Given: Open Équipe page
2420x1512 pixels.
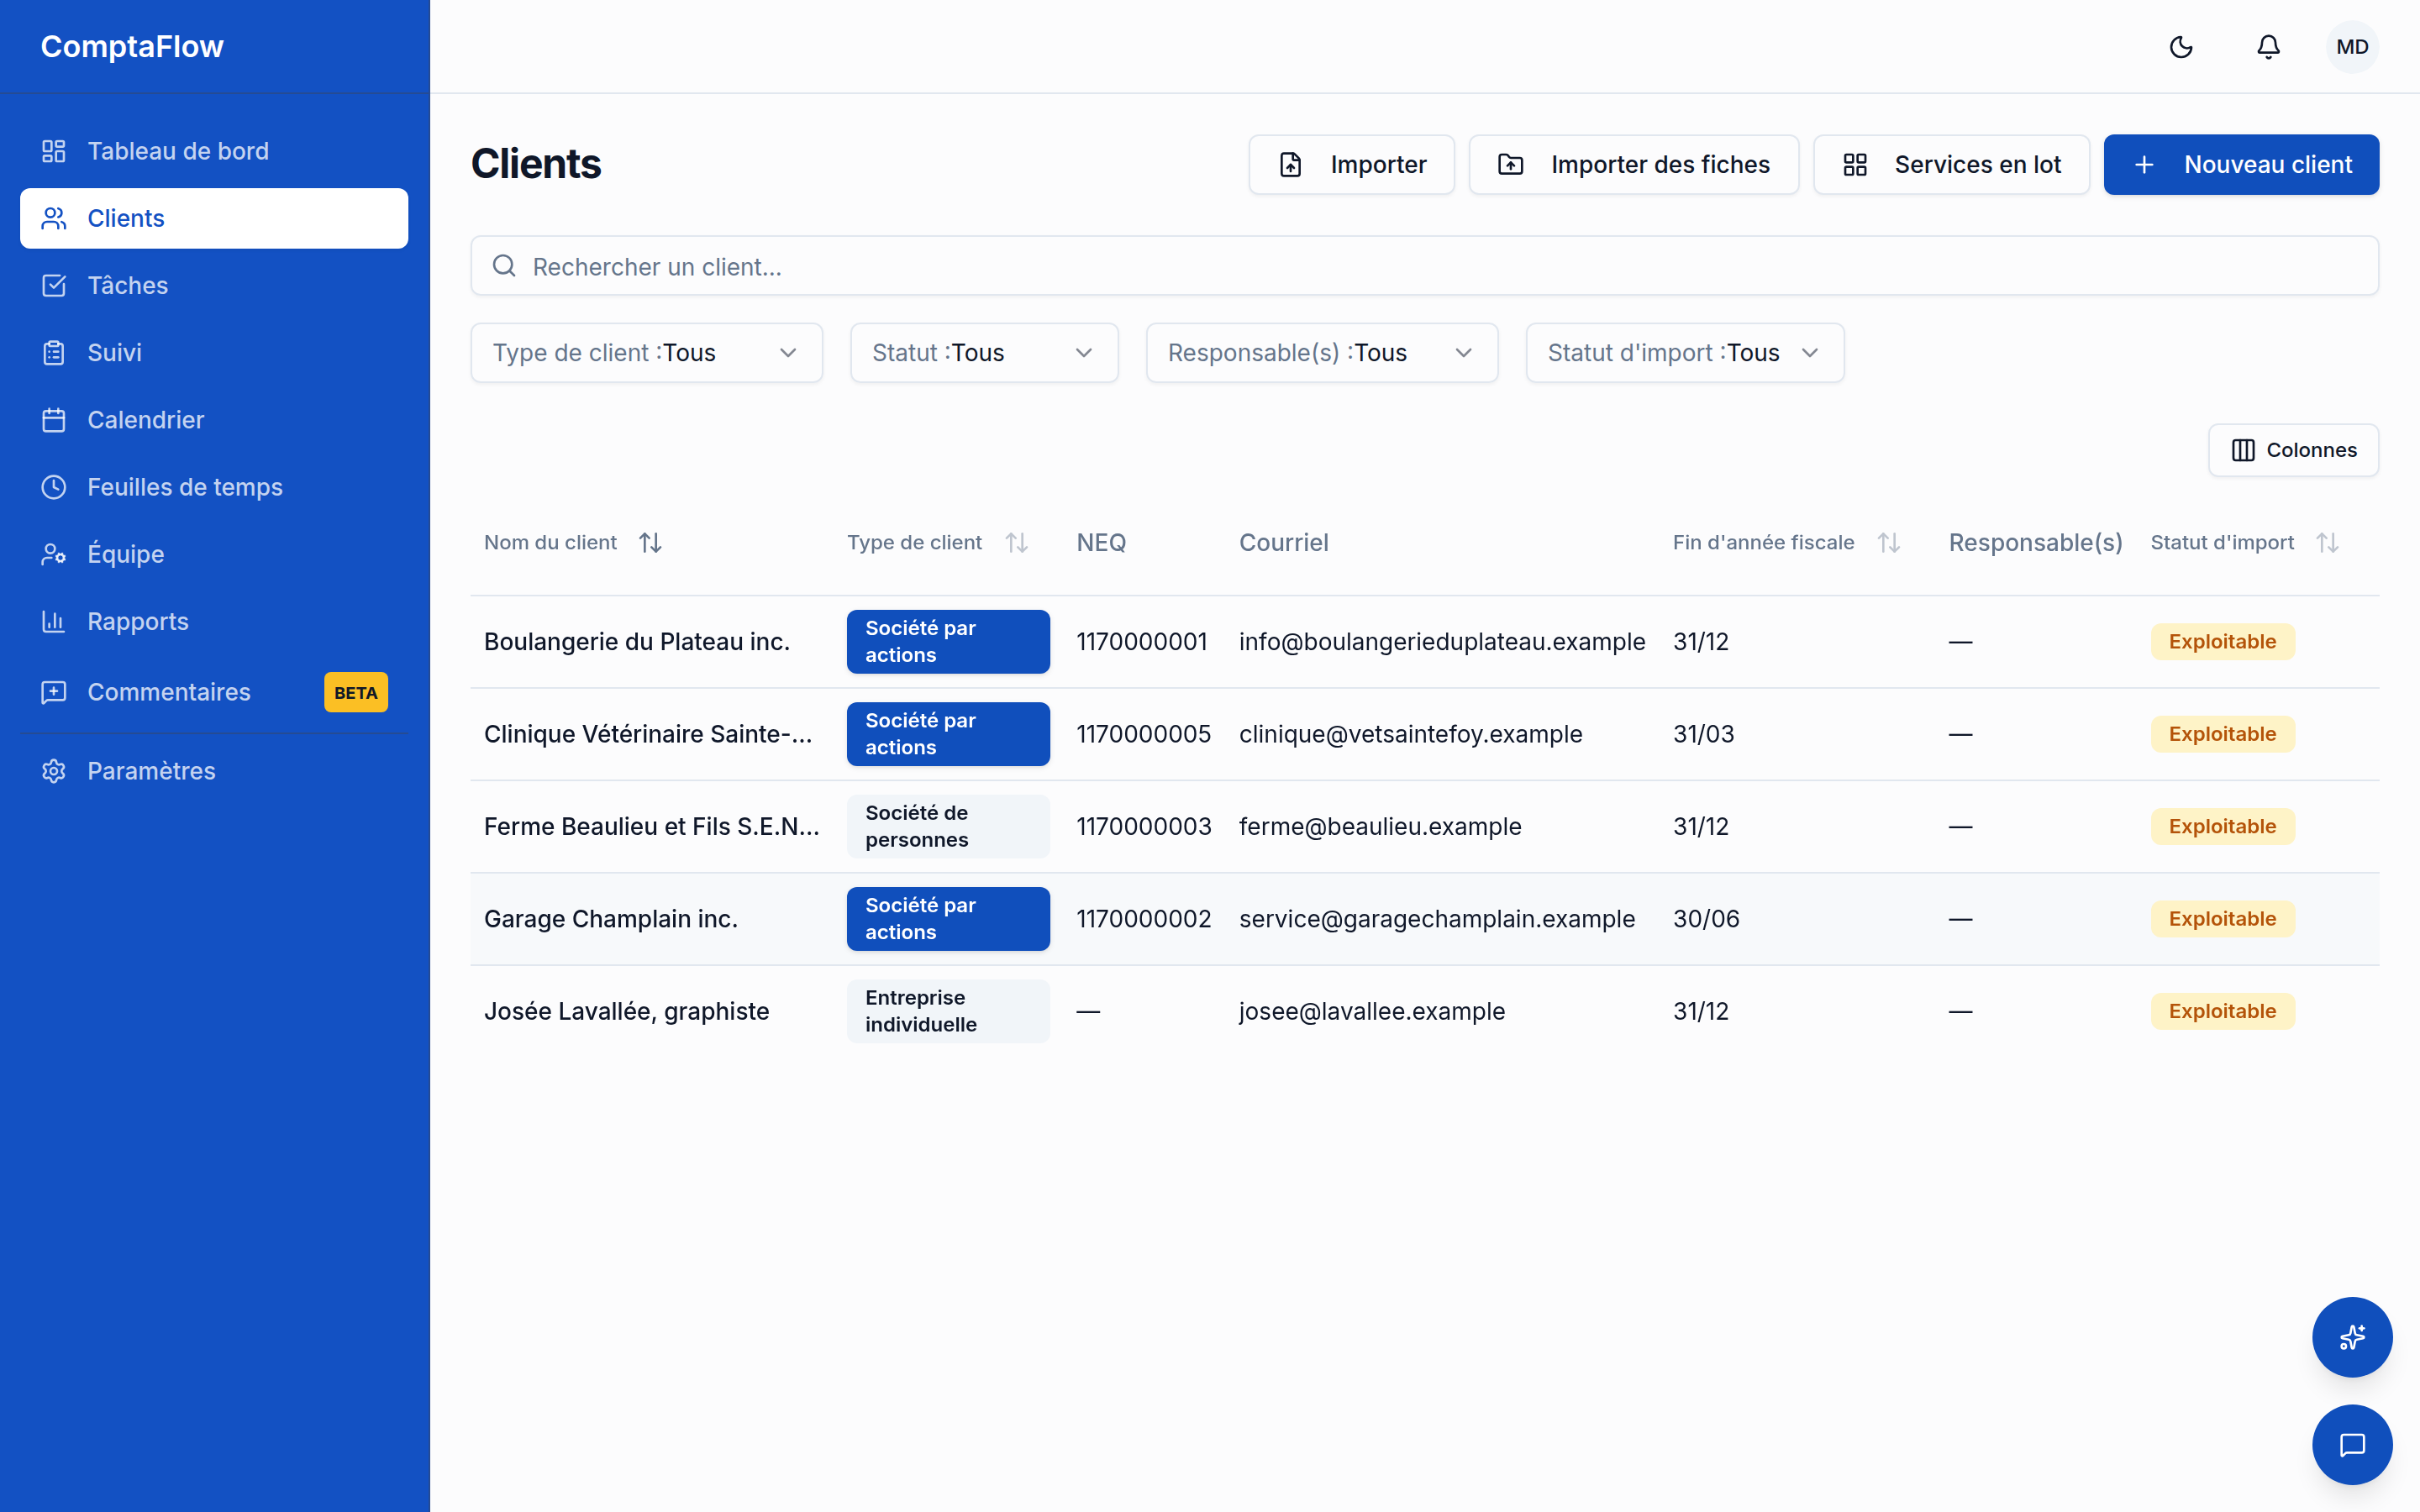Looking at the screenshot, I should click(x=214, y=554).
